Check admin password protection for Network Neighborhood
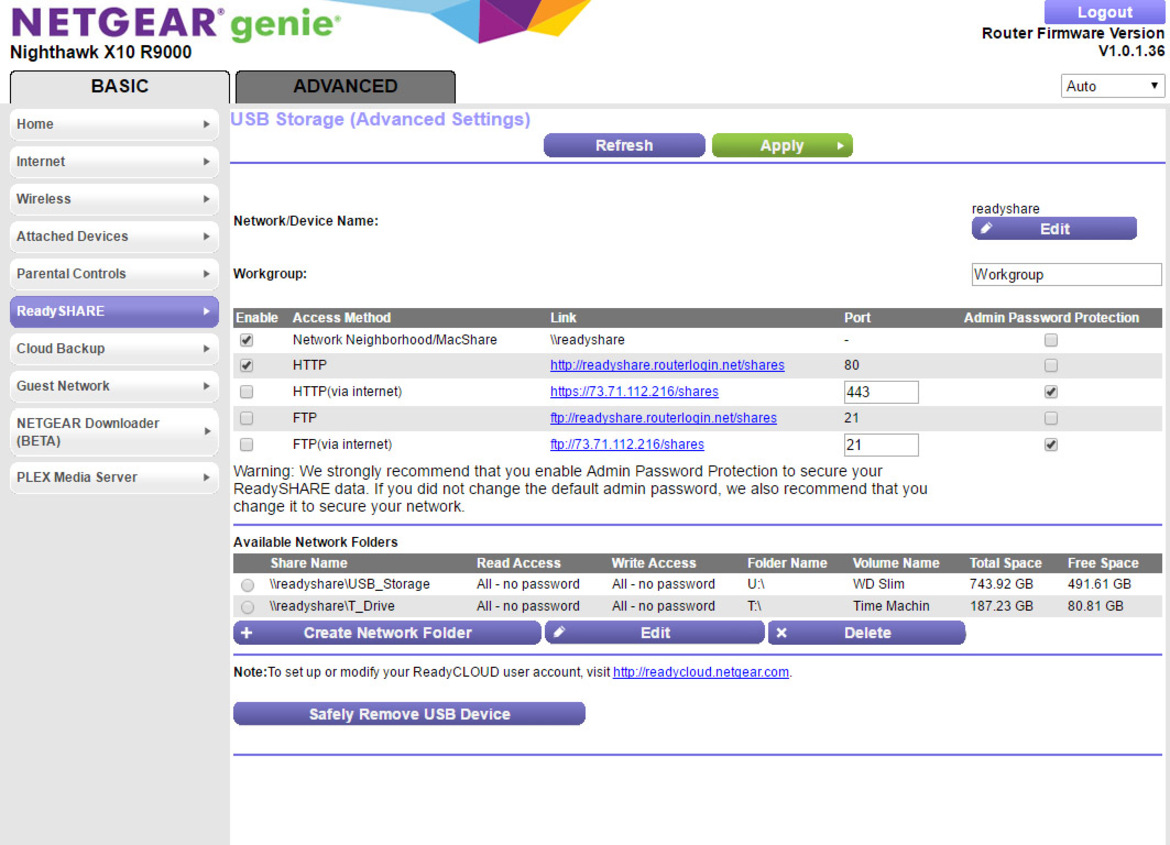The width and height of the screenshot is (1170, 845). coord(1051,340)
